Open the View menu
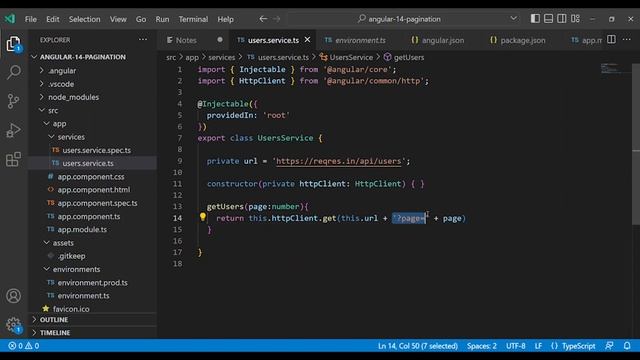640x360 pixels. pos(118,19)
